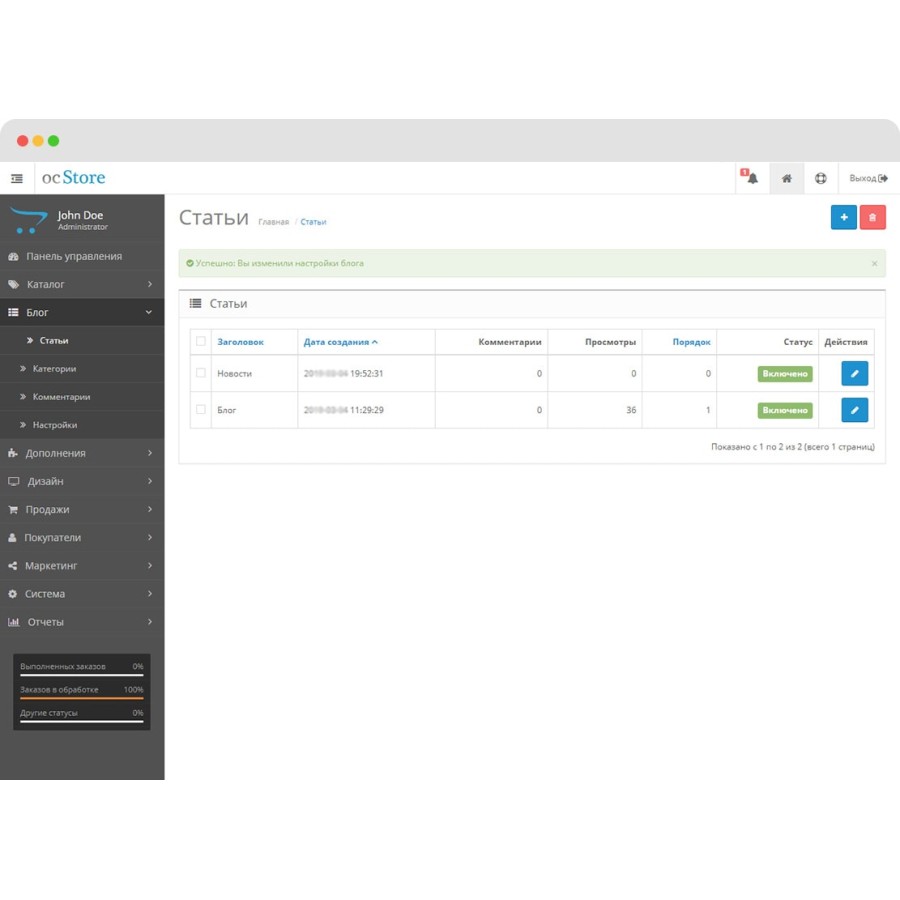
Task: Tick the select-all checkbox in table header
Action: (201, 341)
